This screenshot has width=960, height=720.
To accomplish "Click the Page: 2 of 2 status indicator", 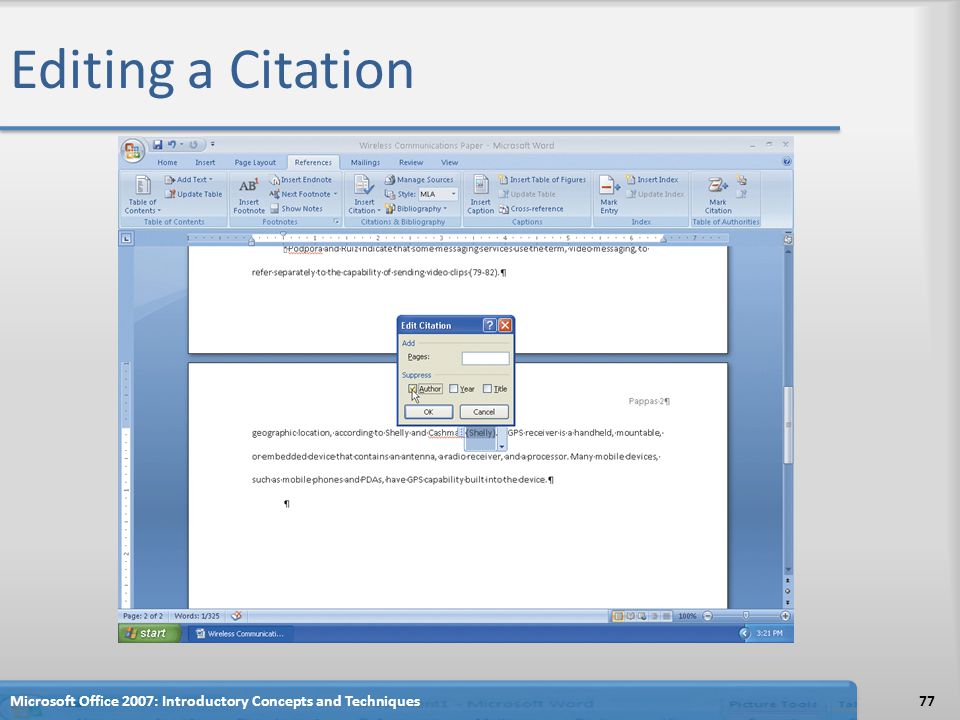I will coord(143,616).
